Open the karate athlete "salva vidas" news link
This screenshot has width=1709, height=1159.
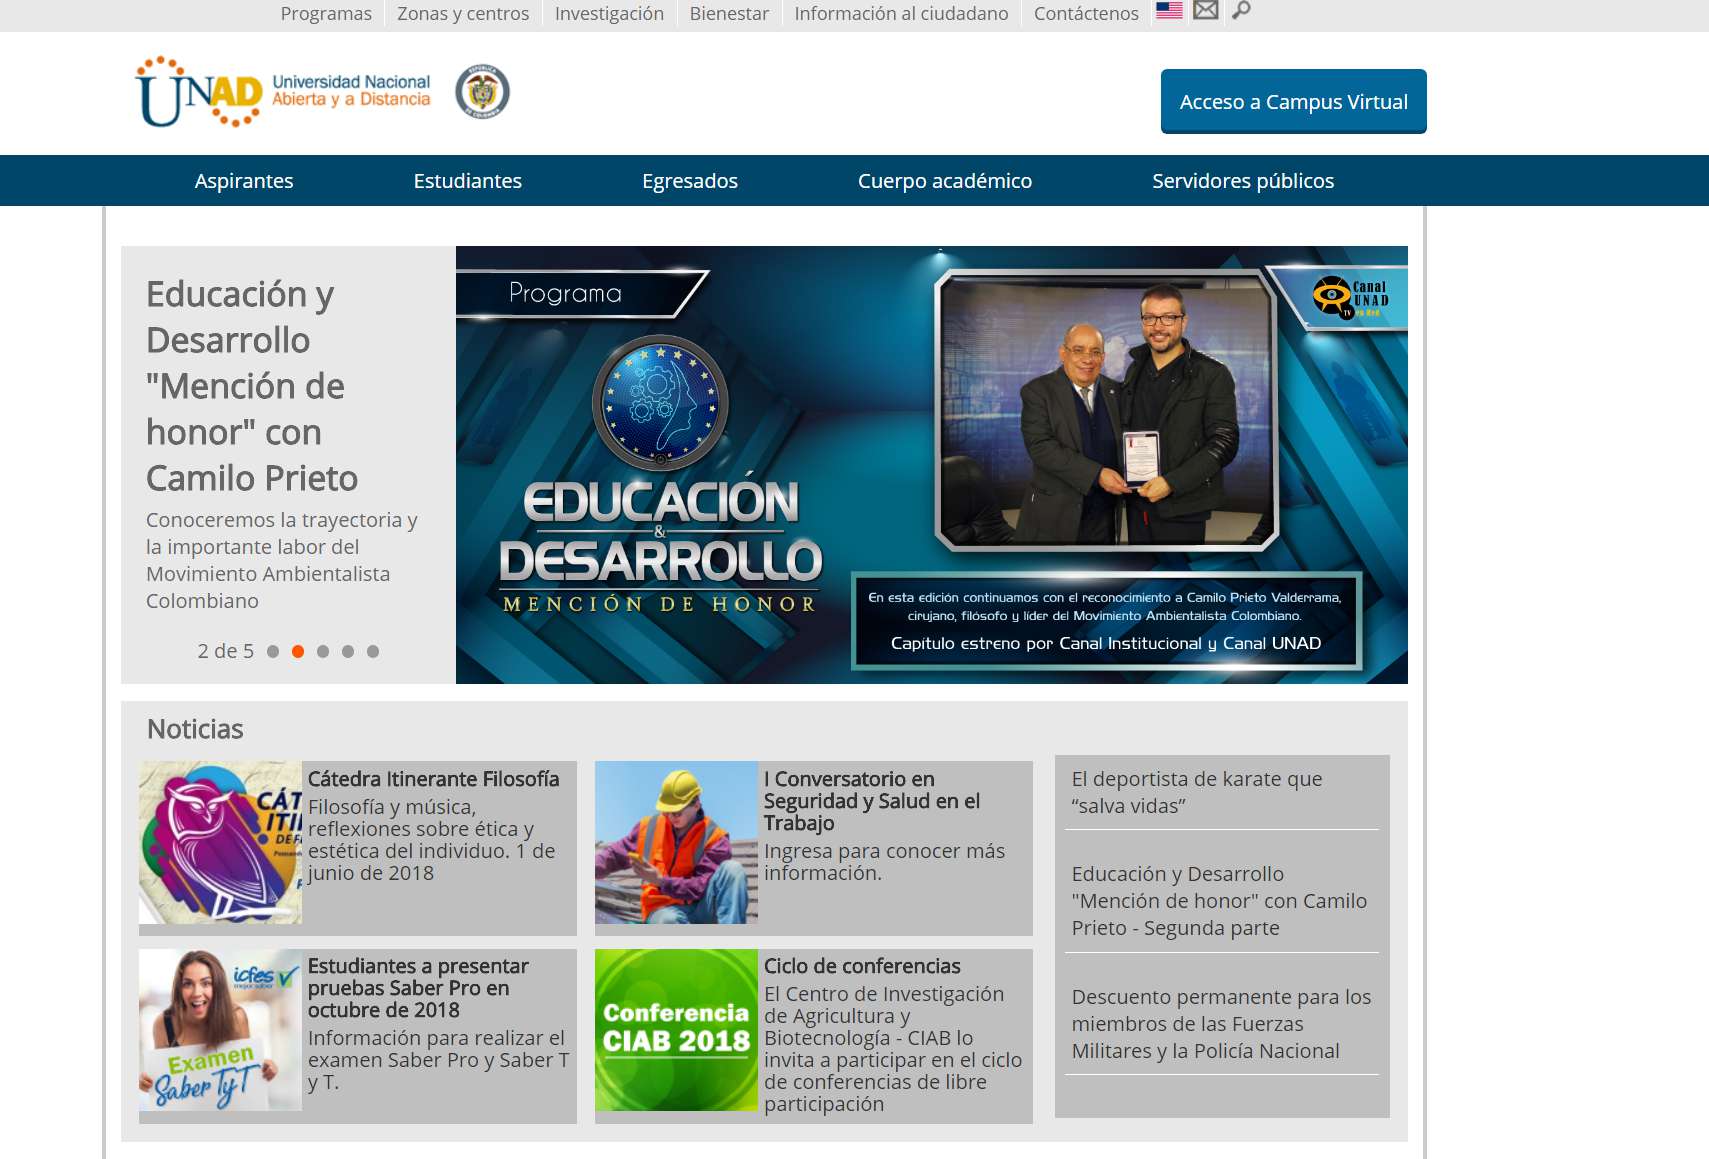1197,792
